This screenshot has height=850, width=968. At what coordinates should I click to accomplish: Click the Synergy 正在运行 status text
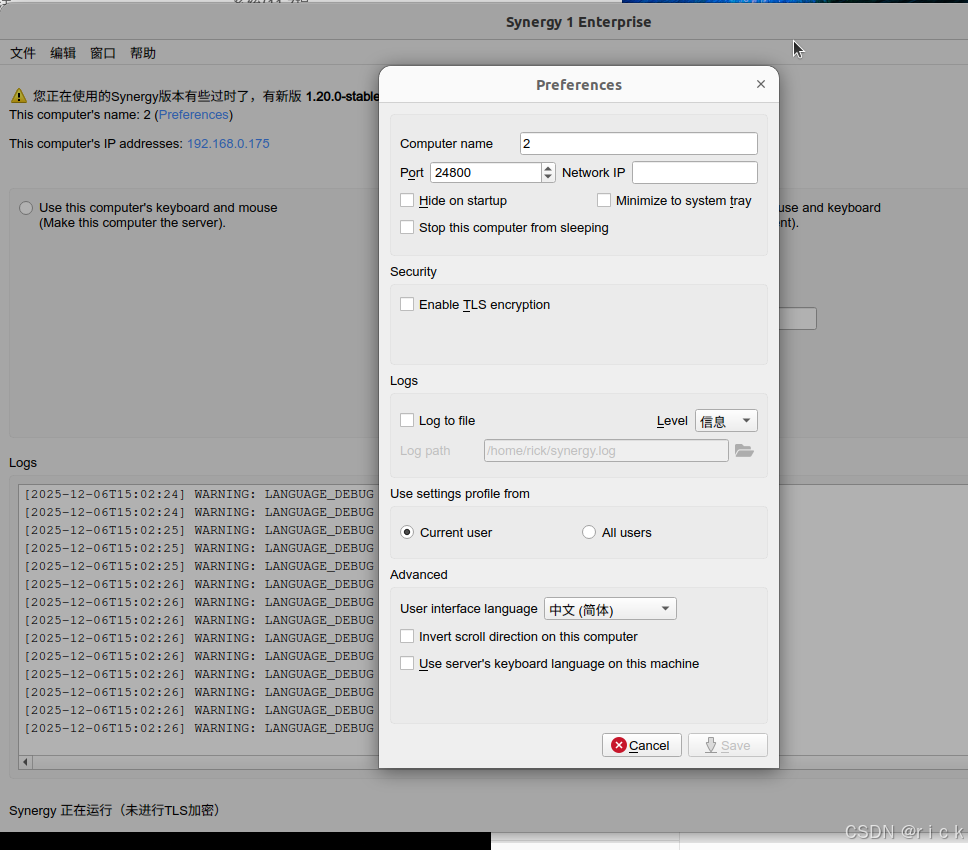(115, 810)
